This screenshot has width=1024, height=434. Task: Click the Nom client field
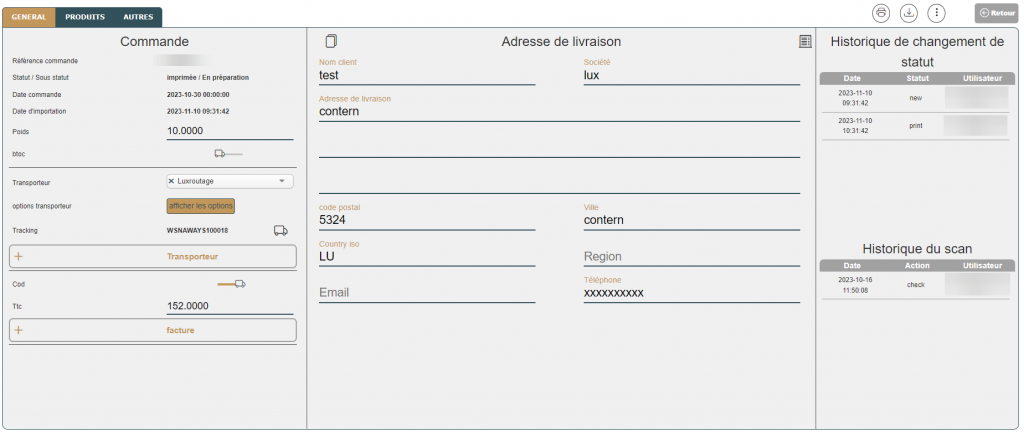click(427, 75)
